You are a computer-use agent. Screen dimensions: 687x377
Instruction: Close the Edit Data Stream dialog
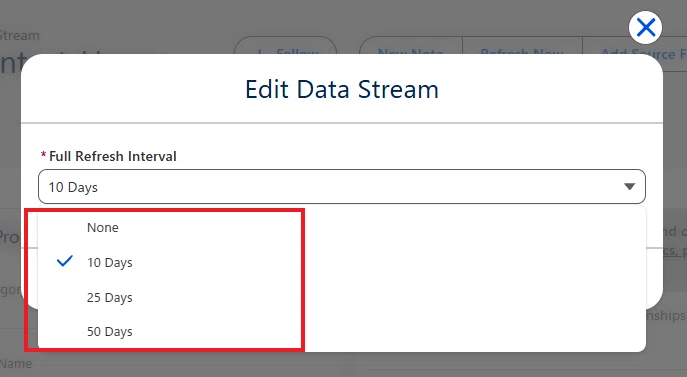pyautogui.click(x=645, y=28)
